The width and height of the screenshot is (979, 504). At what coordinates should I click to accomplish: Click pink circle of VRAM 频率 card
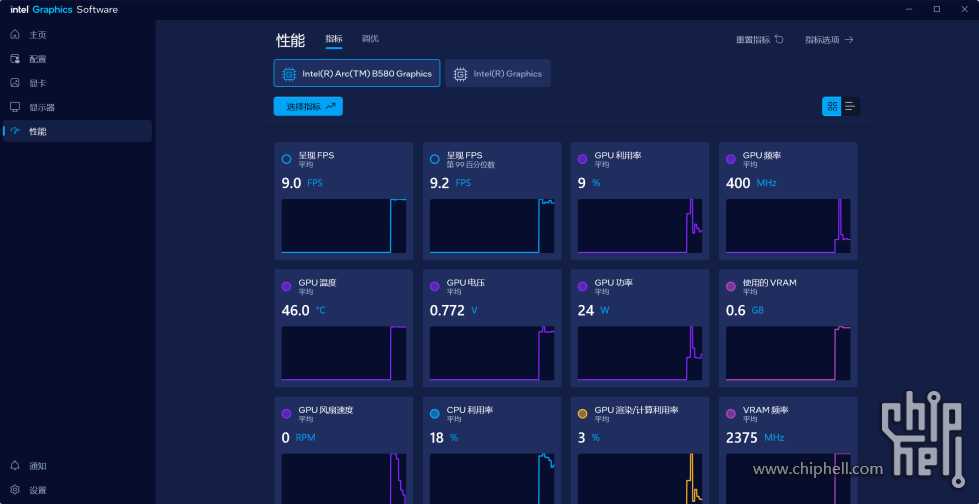click(x=731, y=414)
